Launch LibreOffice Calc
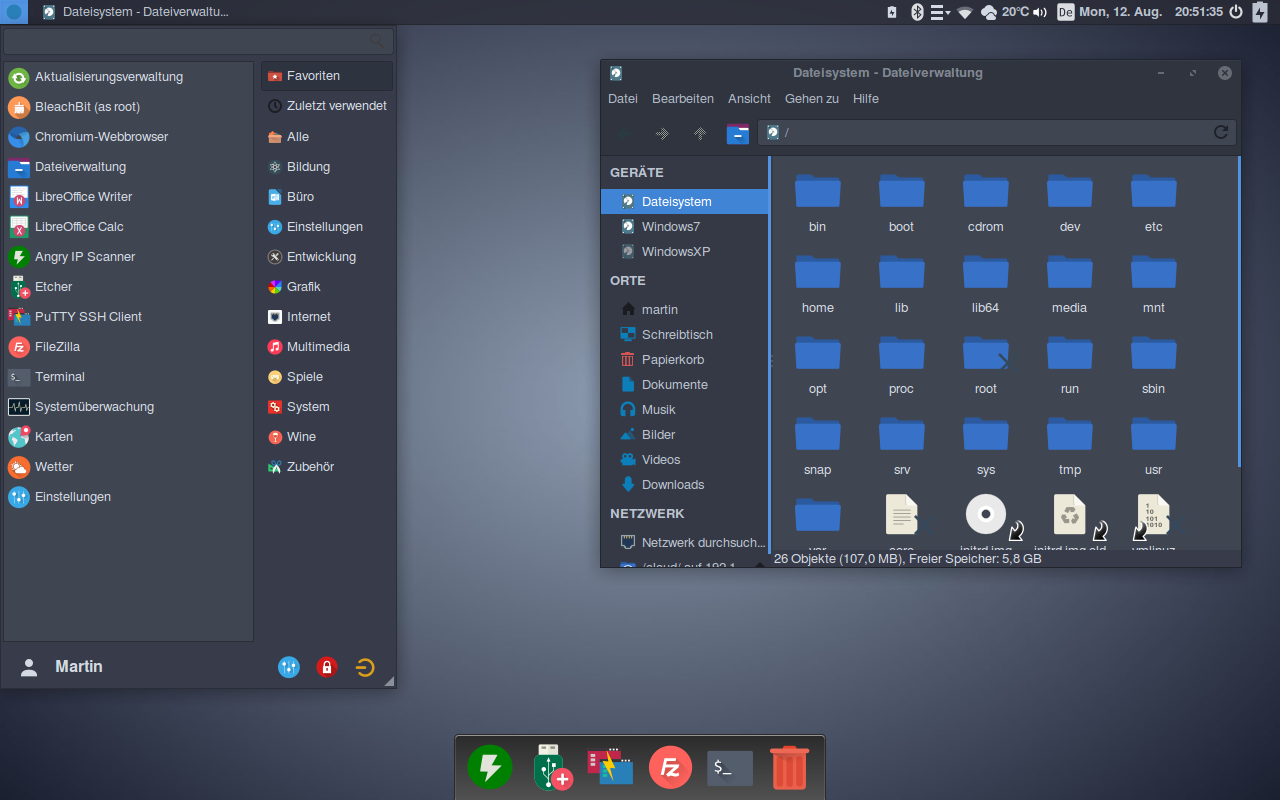Viewport: 1280px width, 800px height. [x=129, y=227]
